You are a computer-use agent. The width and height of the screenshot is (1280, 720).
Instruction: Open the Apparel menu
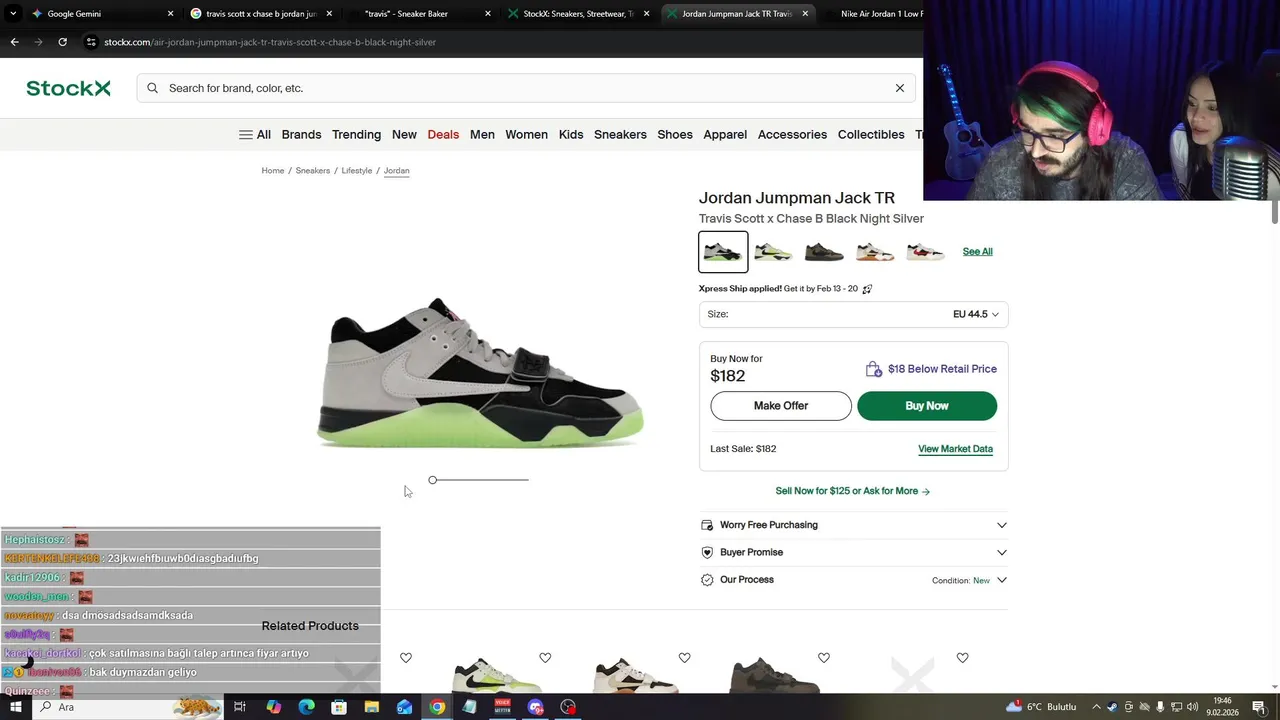[725, 134]
